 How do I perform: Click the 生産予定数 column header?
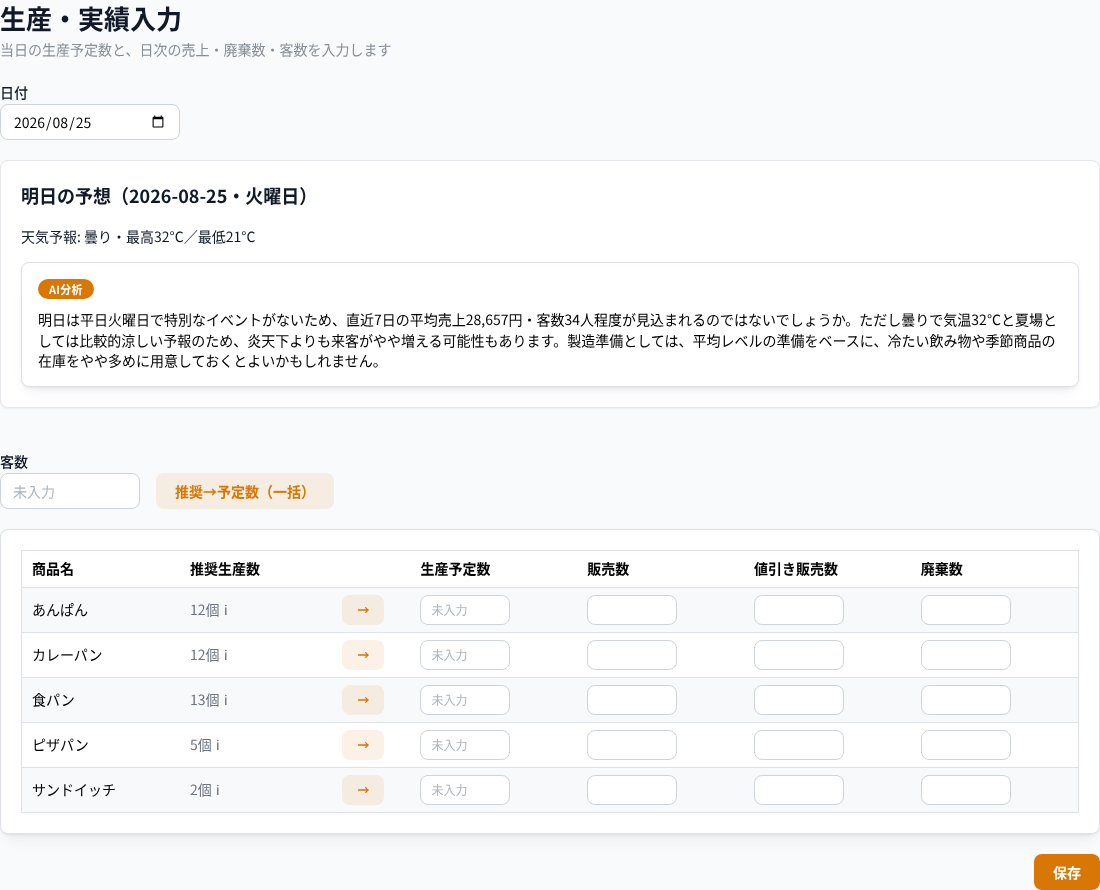click(x=455, y=569)
